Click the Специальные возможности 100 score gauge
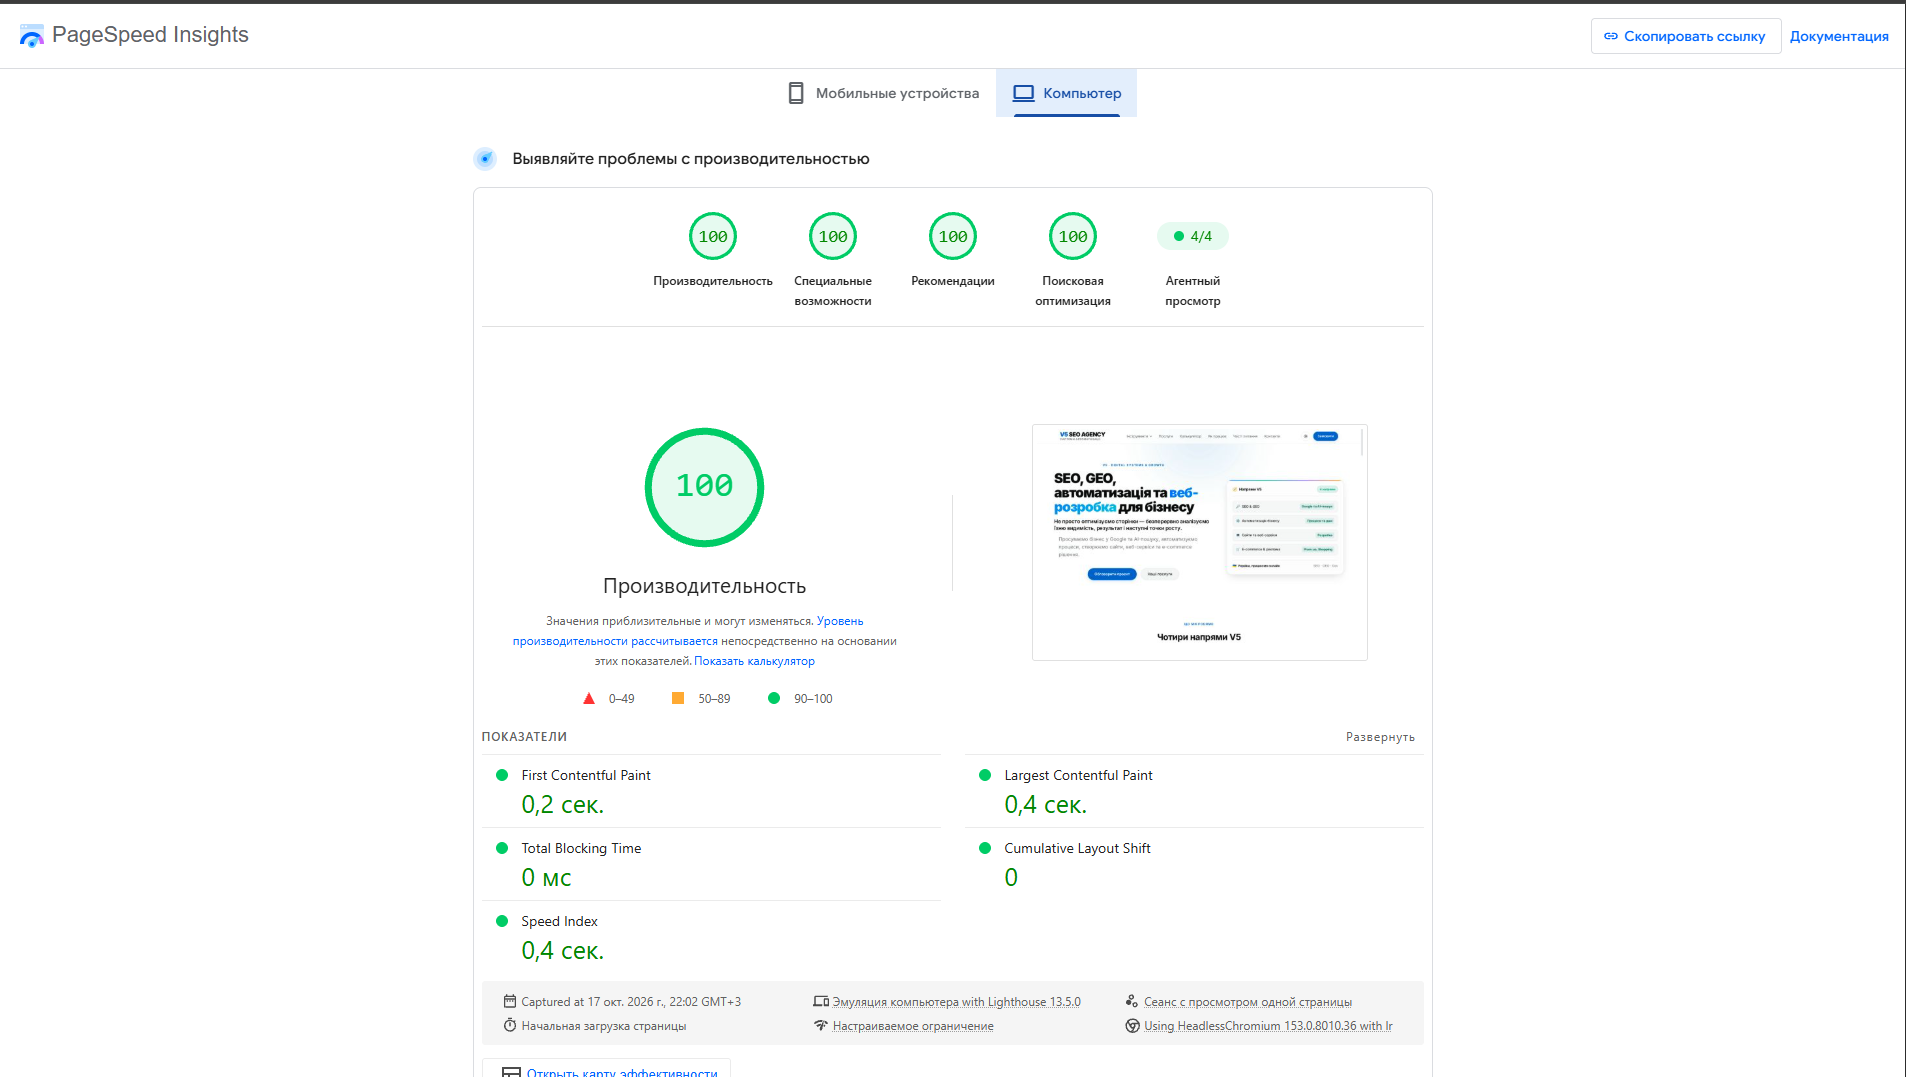This screenshot has width=1906, height=1077. (x=833, y=237)
